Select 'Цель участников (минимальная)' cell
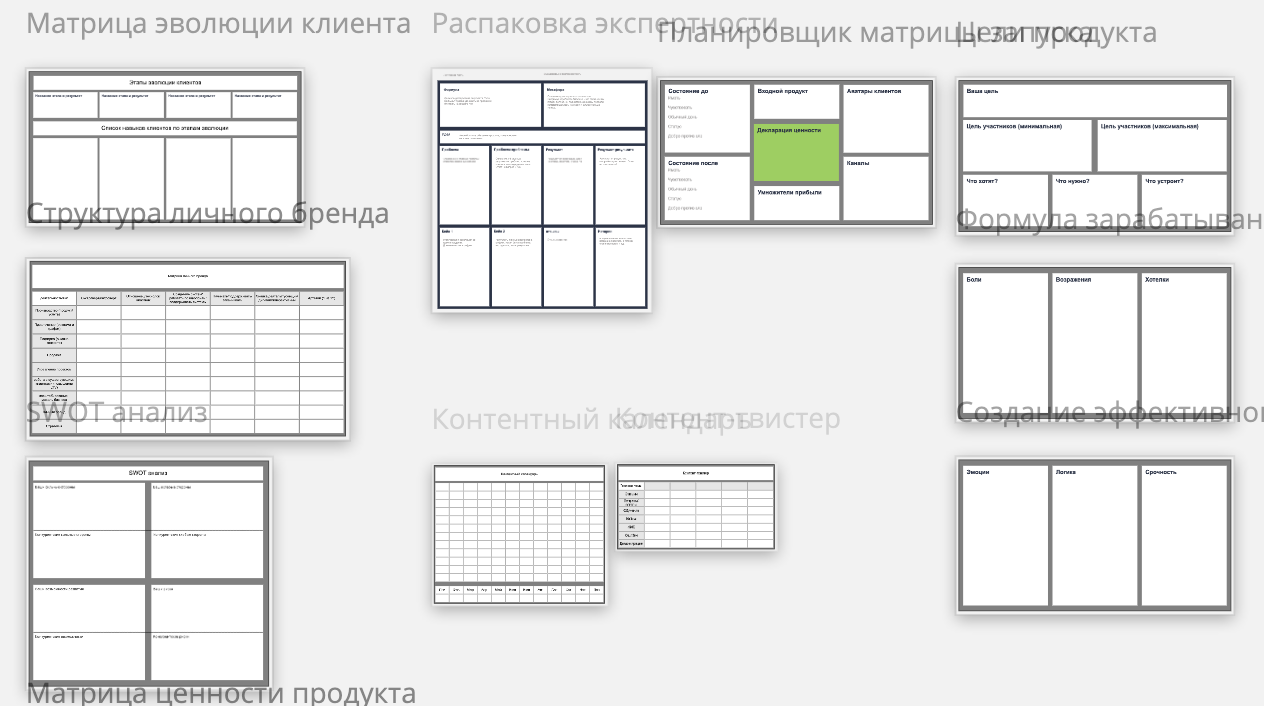 (x=1027, y=146)
